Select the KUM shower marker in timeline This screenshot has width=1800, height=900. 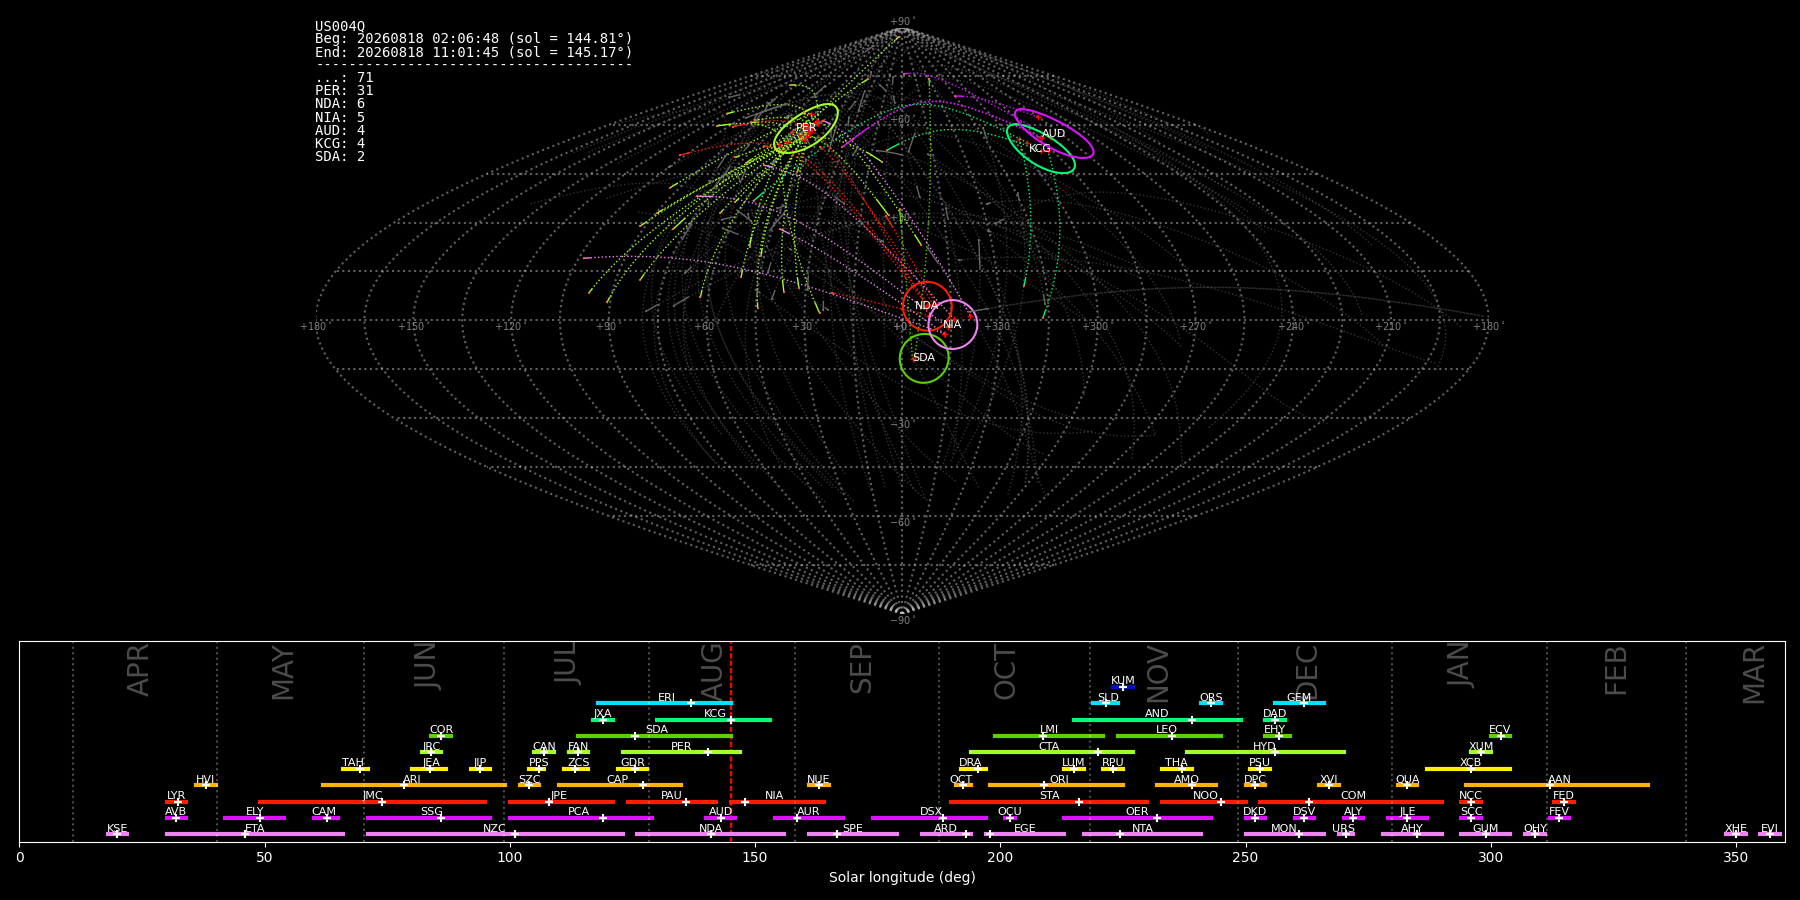coord(1123,687)
